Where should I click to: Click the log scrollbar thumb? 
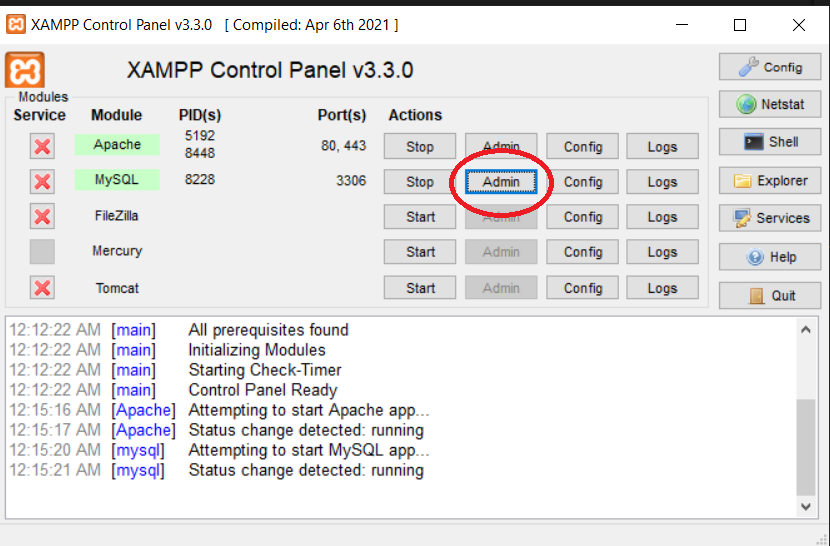[806, 447]
